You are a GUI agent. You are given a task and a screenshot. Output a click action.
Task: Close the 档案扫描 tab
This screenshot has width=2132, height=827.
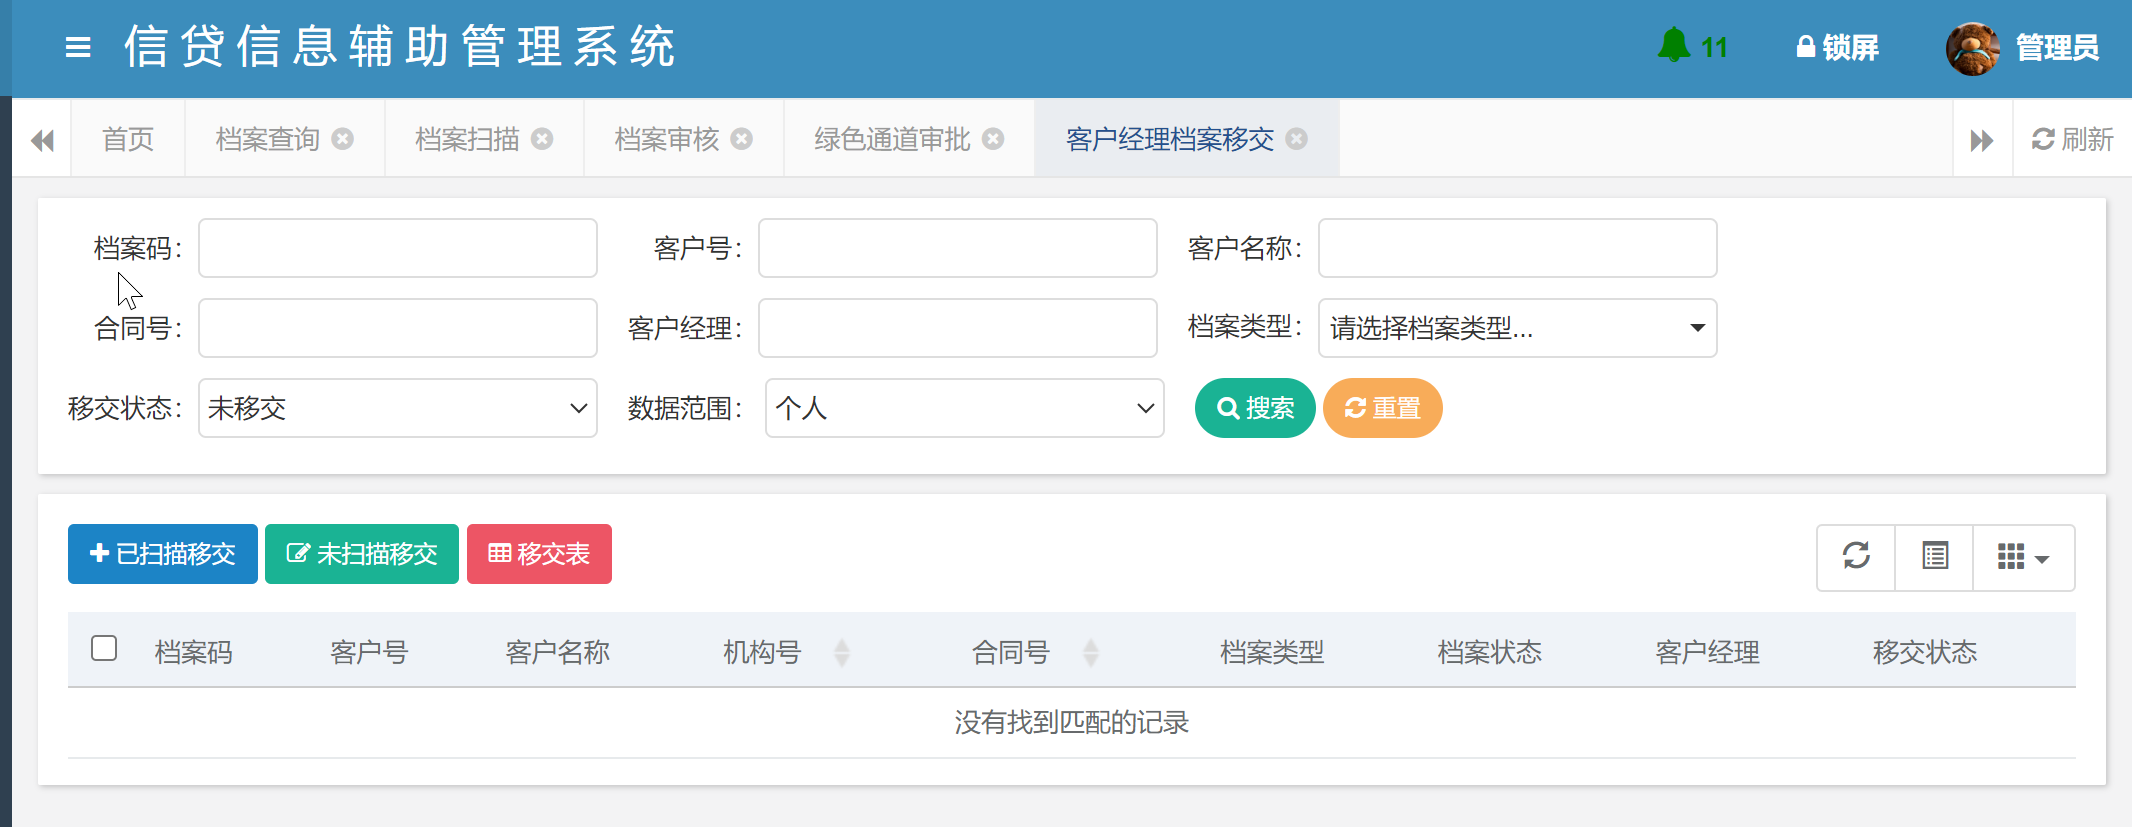click(542, 139)
